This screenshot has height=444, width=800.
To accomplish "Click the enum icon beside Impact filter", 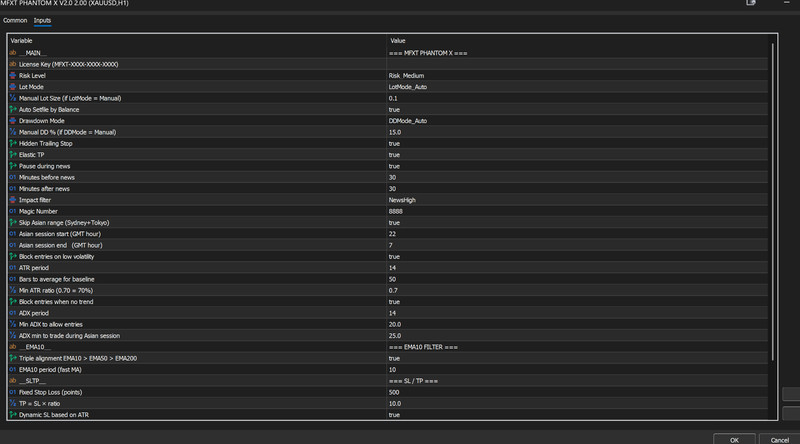I will [x=13, y=200].
